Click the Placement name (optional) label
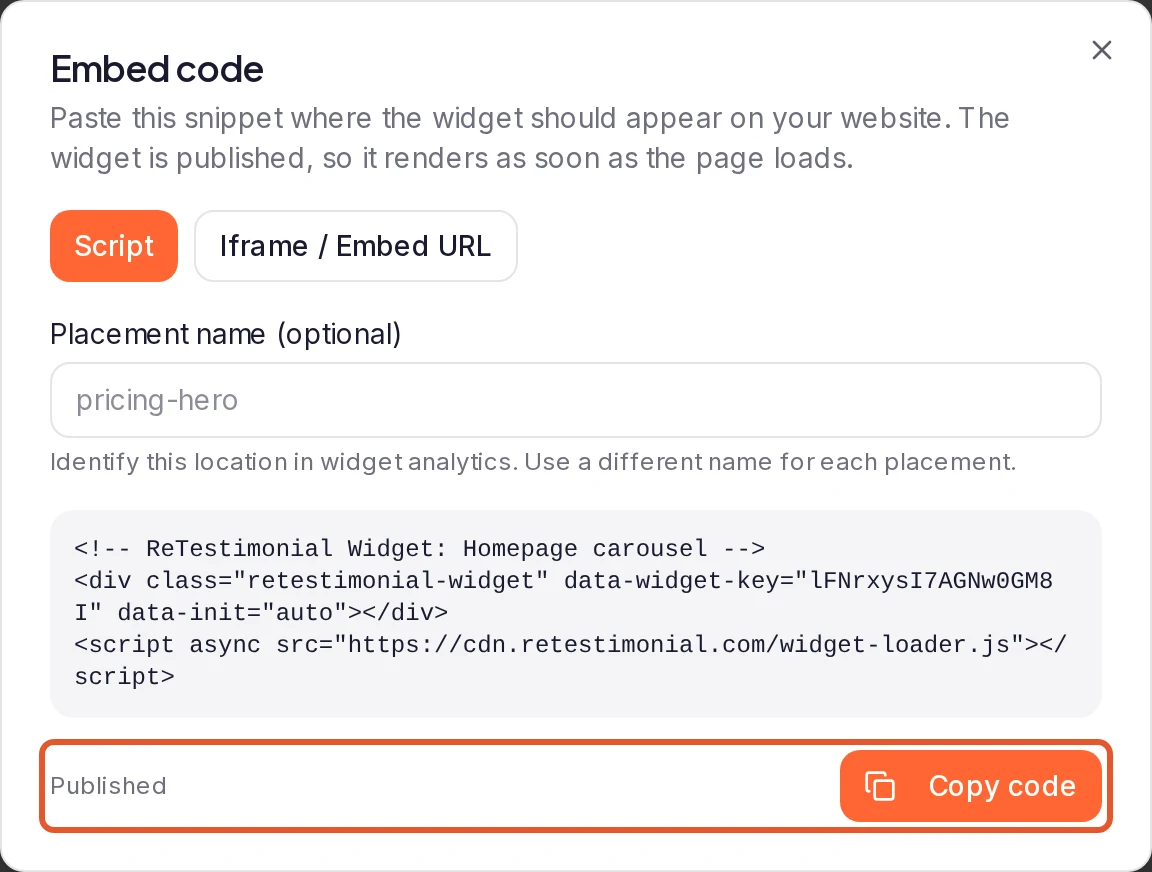The height and width of the screenshot is (872, 1152). coord(226,334)
